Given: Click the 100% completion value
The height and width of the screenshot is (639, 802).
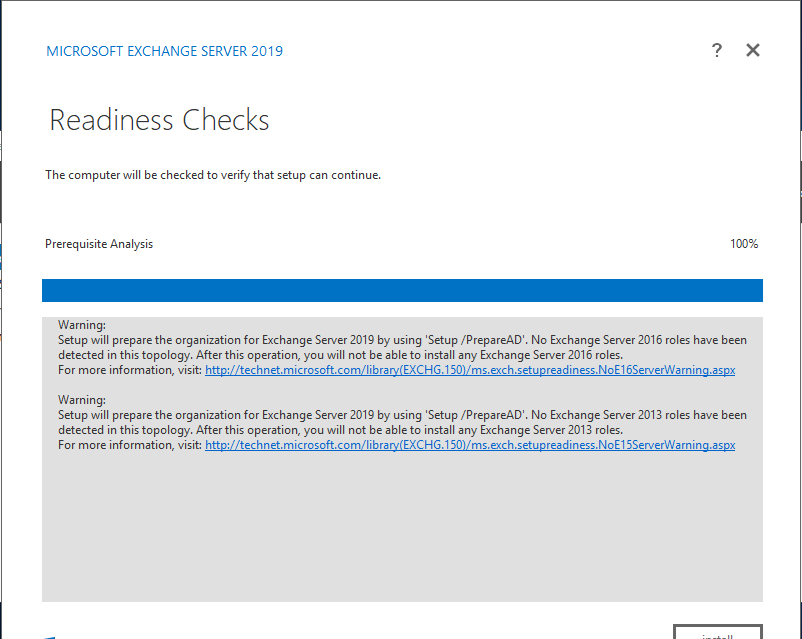Looking at the screenshot, I should pyautogui.click(x=744, y=244).
